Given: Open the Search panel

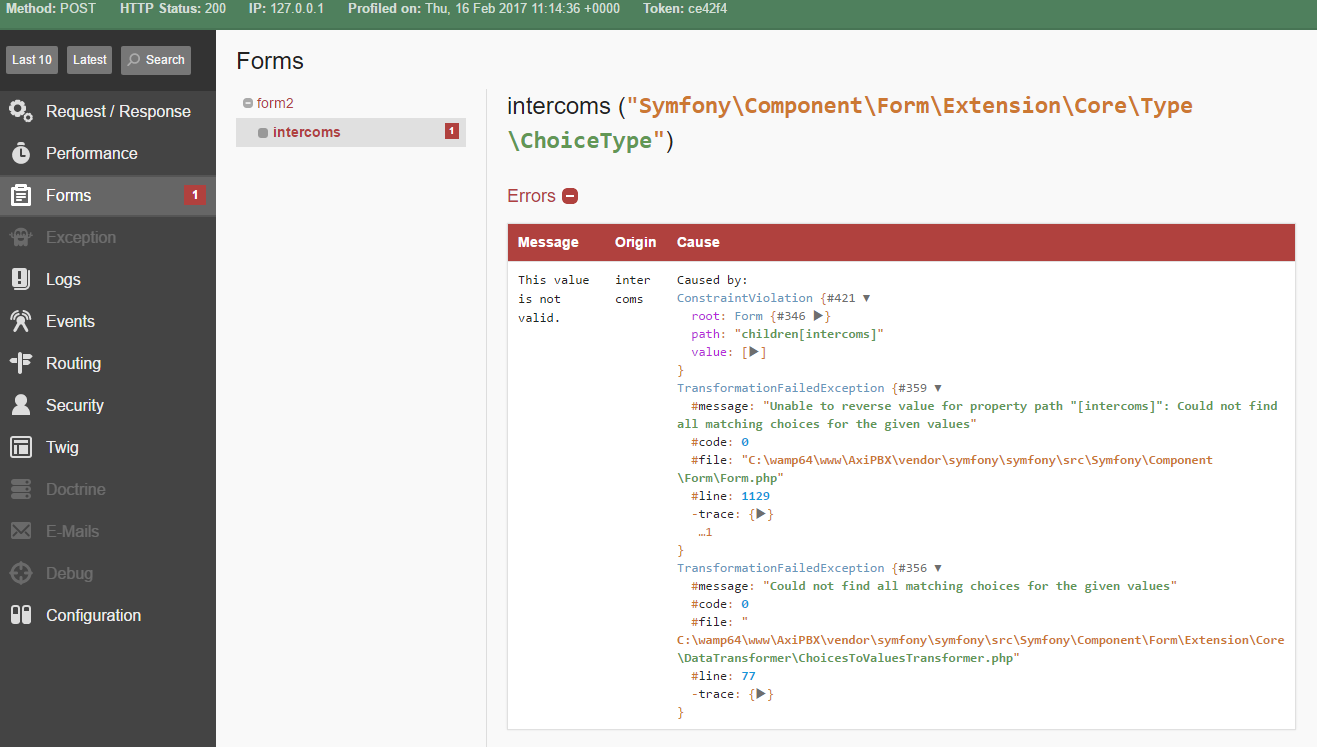Looking at the screenshot, I should pos(155,60).
